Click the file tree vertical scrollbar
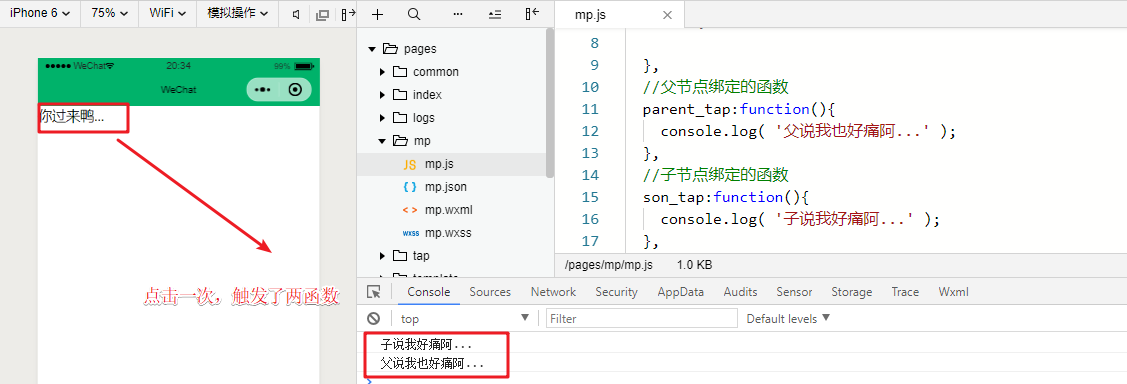Screen dimensions: 1127x384 pos(550,103)
